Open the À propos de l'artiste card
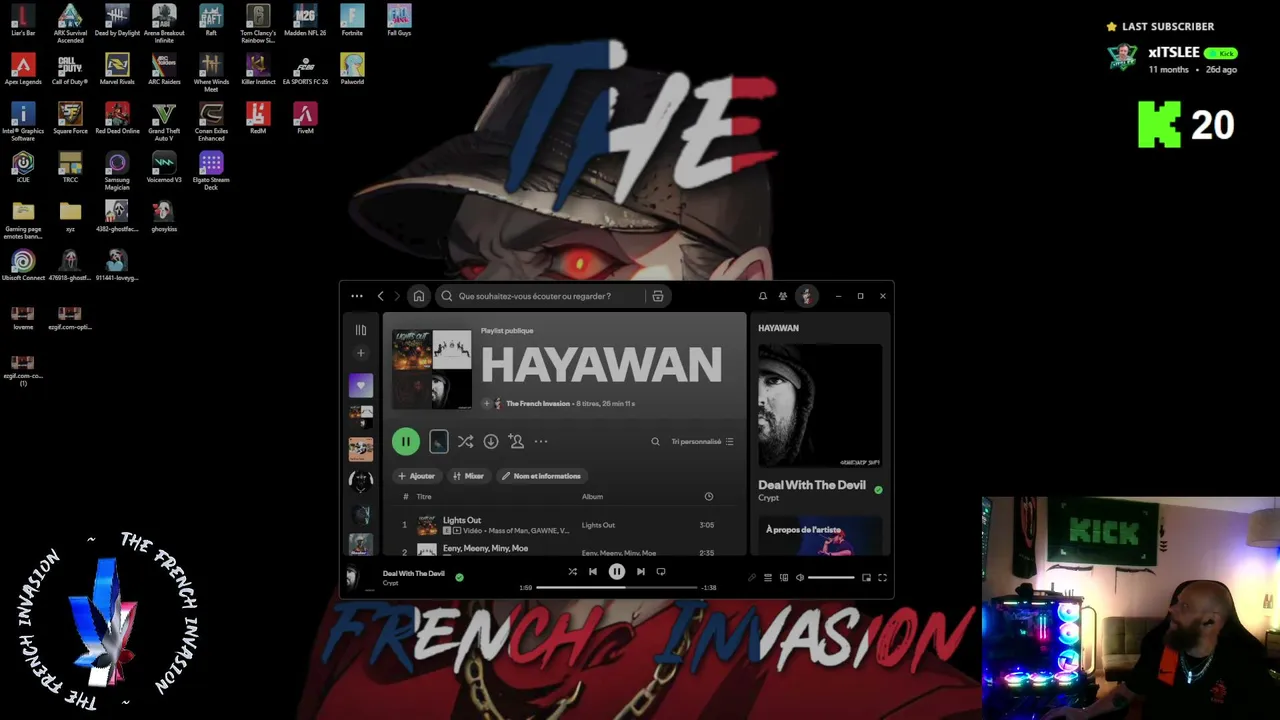This screenshot has width=1280, height=720. click(820, 535)
